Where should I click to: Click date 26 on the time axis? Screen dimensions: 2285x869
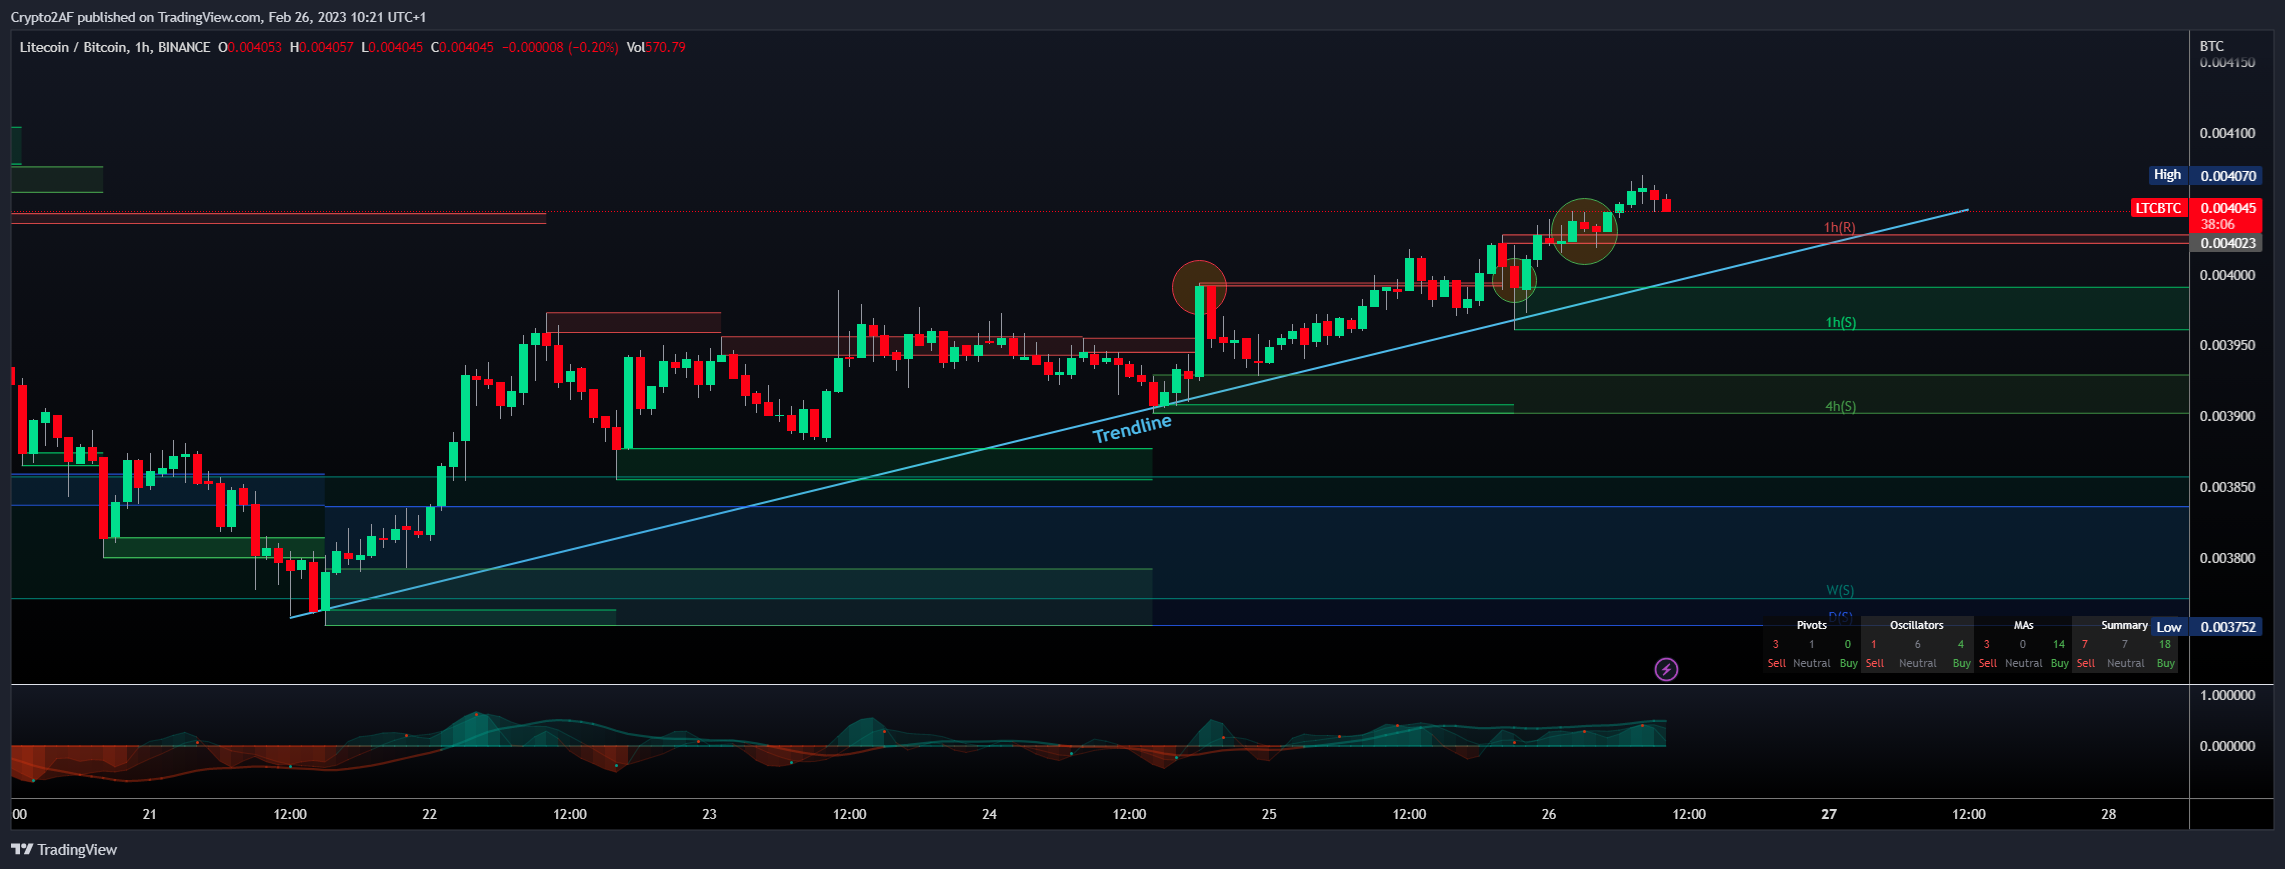[x=1548, y=814]
